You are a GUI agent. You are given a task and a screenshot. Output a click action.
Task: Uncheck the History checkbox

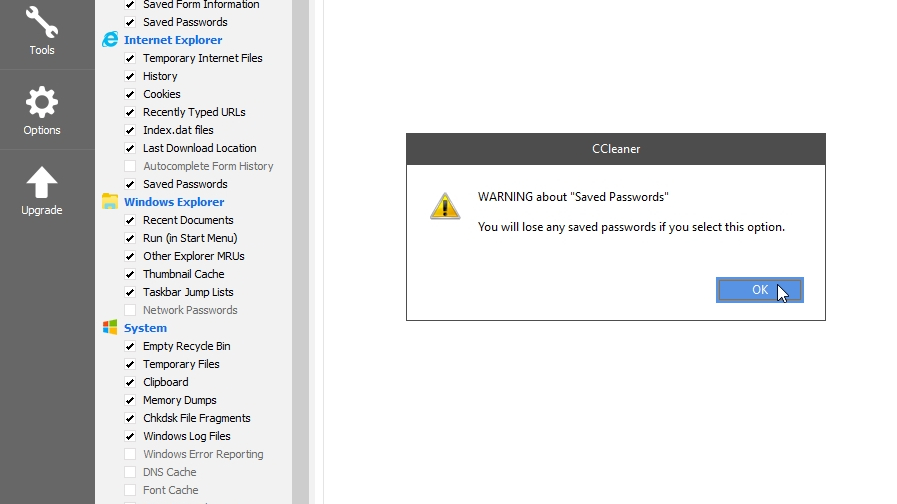click(130, 76)
